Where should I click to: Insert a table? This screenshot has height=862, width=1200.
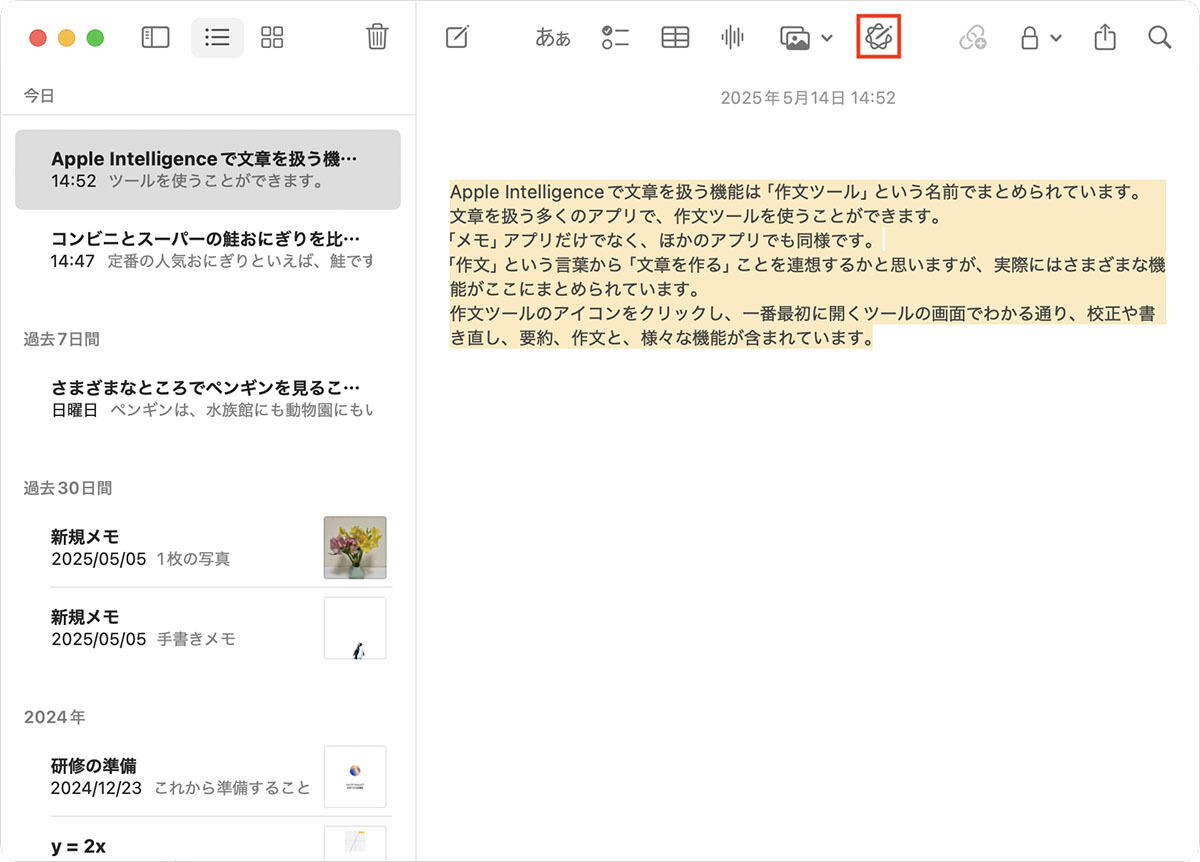coord(676,38)
